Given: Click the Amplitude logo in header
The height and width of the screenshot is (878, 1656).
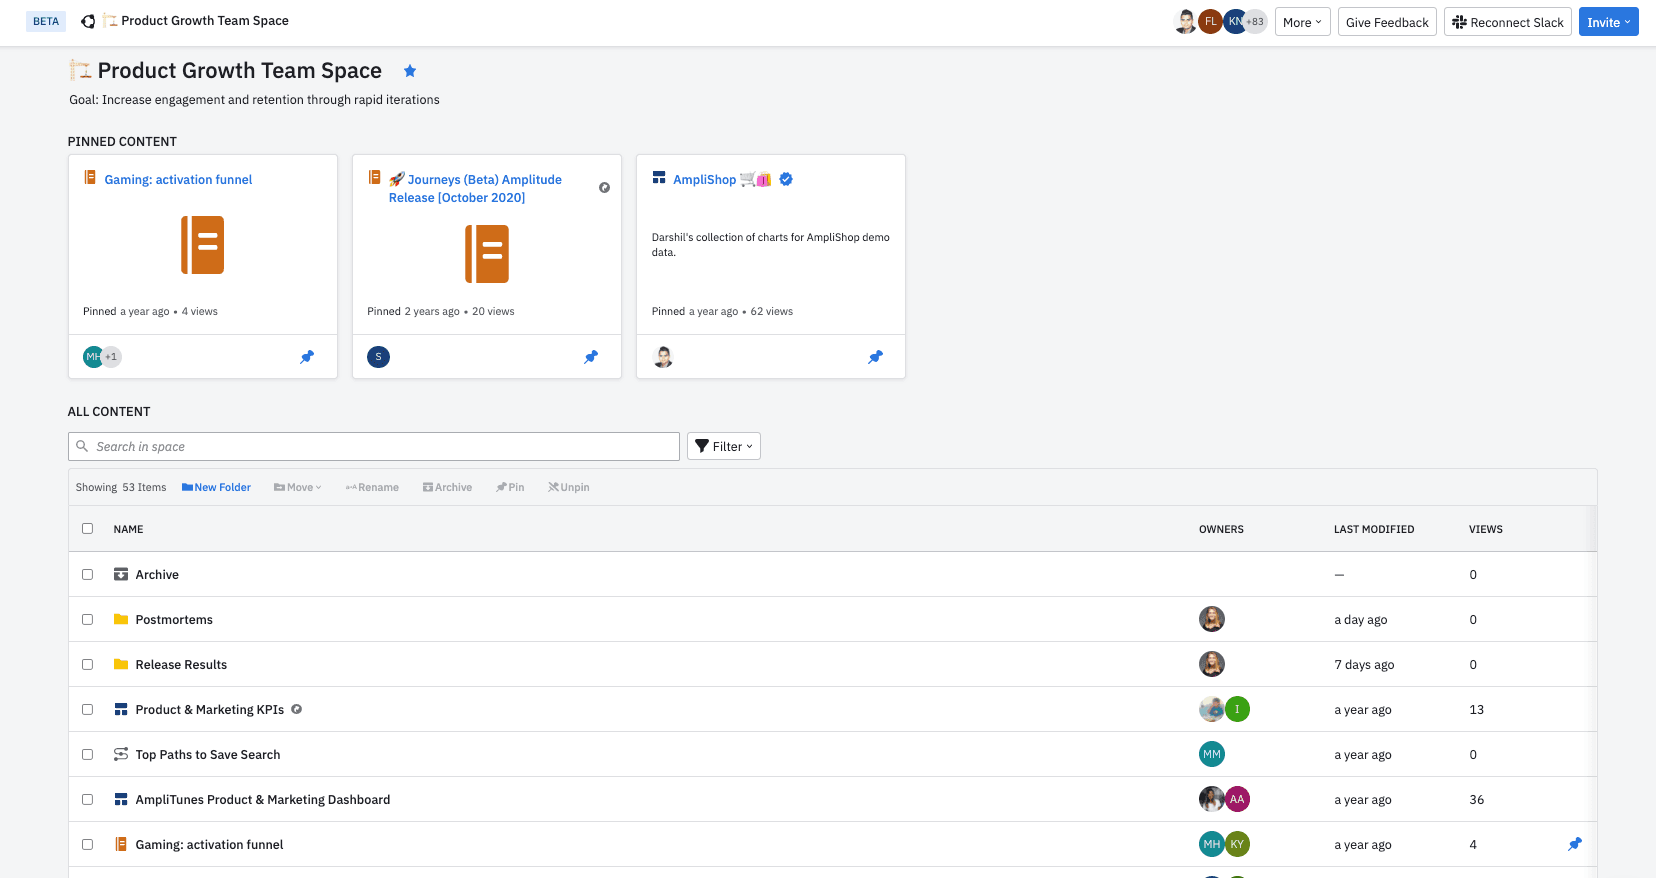Looking at the screenshot, I should [x=88, y=21].
